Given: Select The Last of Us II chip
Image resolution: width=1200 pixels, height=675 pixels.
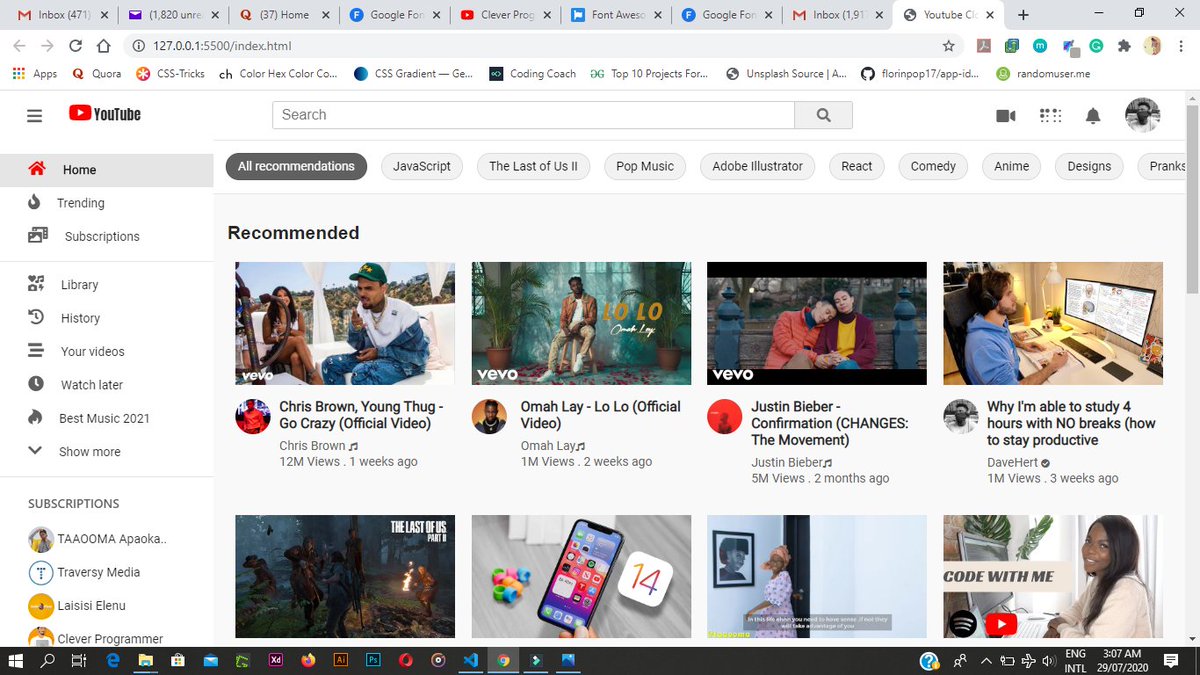Looking at the screenshot, I should pyautogui.click(x=533, y=166).
